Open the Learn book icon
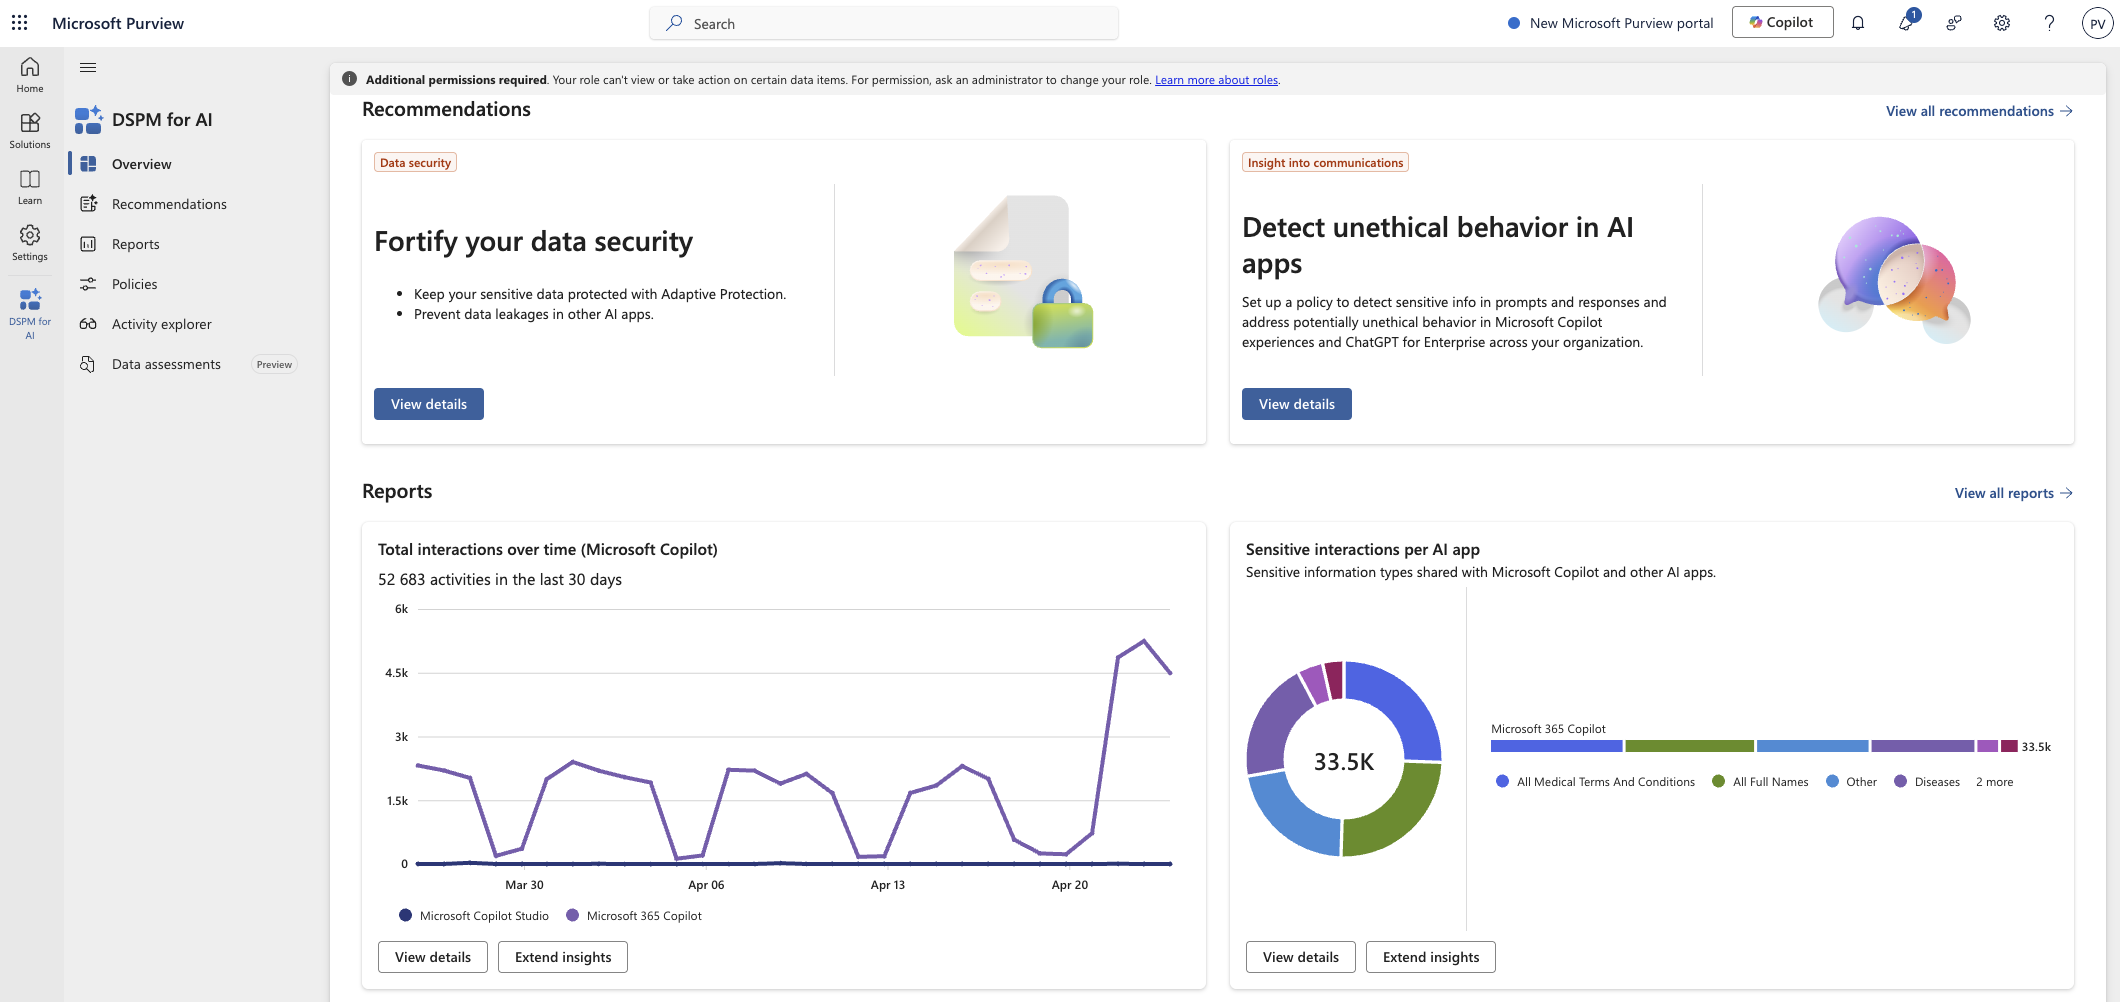The height and width of the screenshot is (1002, 2120). pos(30,186)
